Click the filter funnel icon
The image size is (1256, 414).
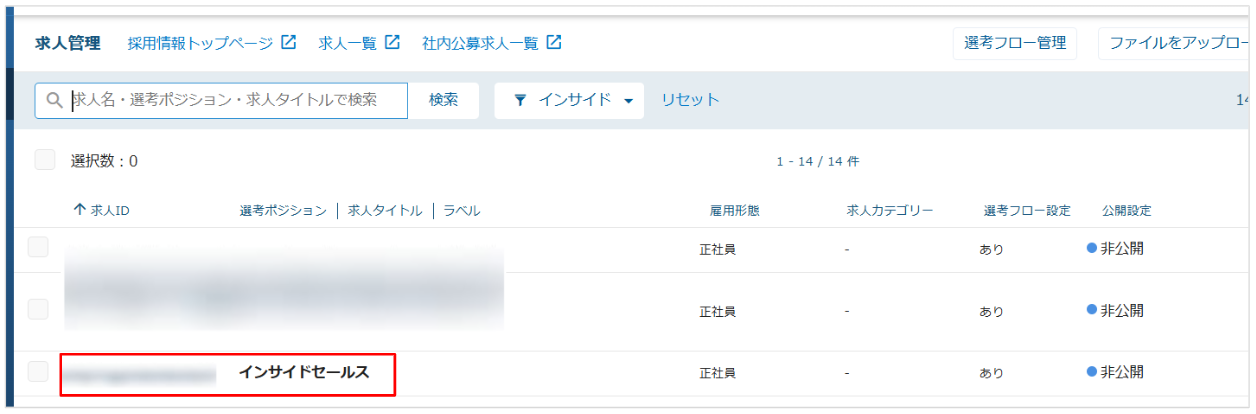pyautogui.click(x=520, y=101)
